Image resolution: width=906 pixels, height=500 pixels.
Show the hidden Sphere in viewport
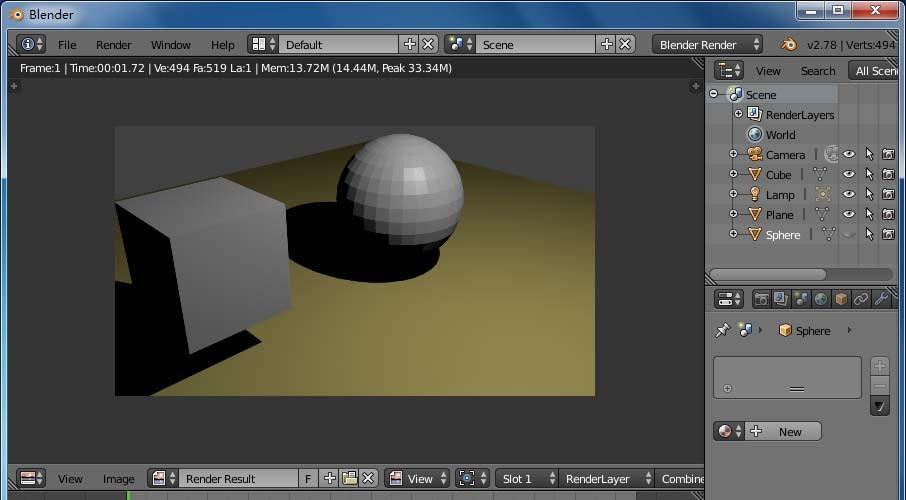849,234
